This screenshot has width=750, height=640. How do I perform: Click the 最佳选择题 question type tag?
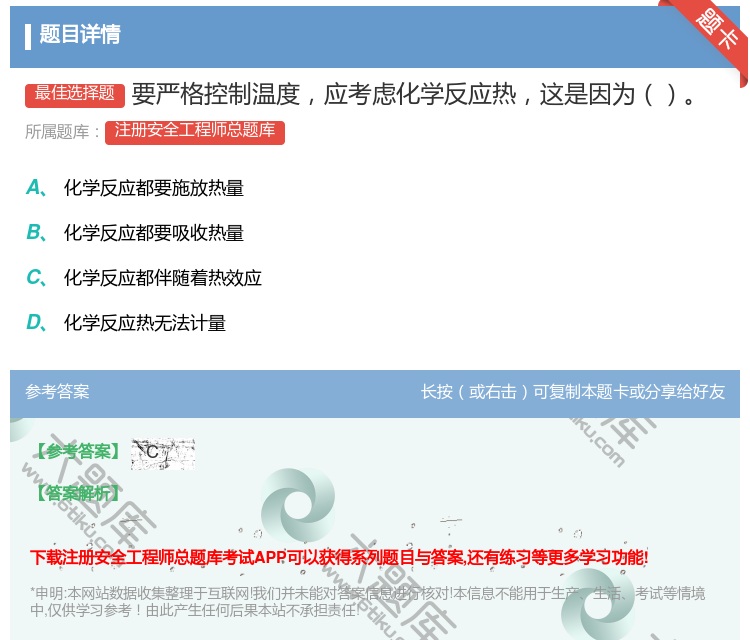coord(75,95)
